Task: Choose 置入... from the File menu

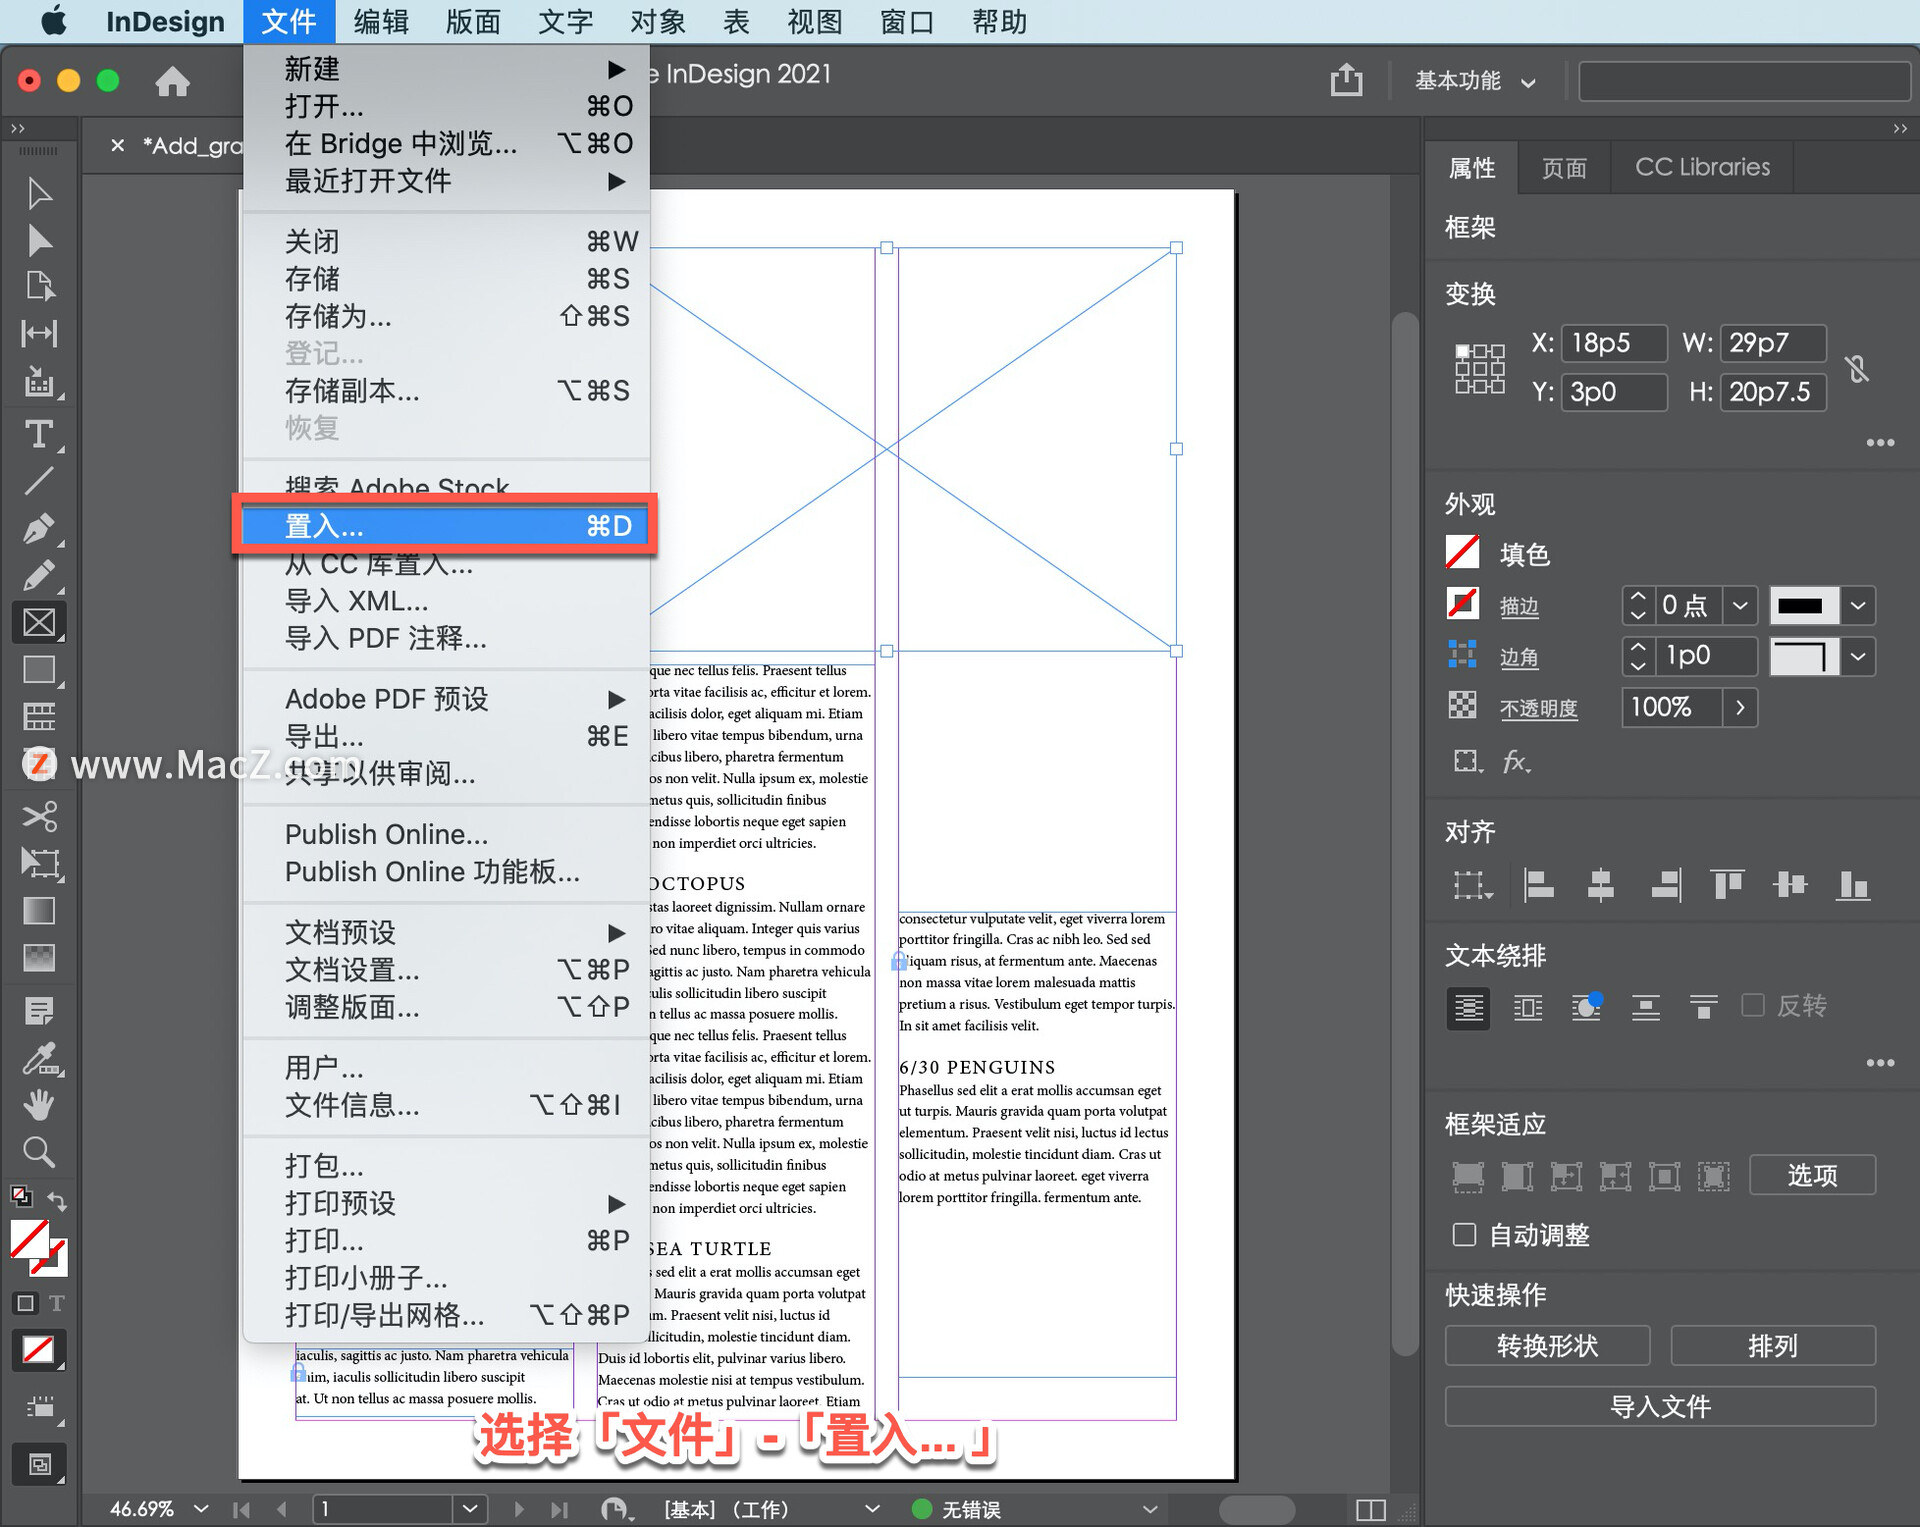Action: coord(445,525)
